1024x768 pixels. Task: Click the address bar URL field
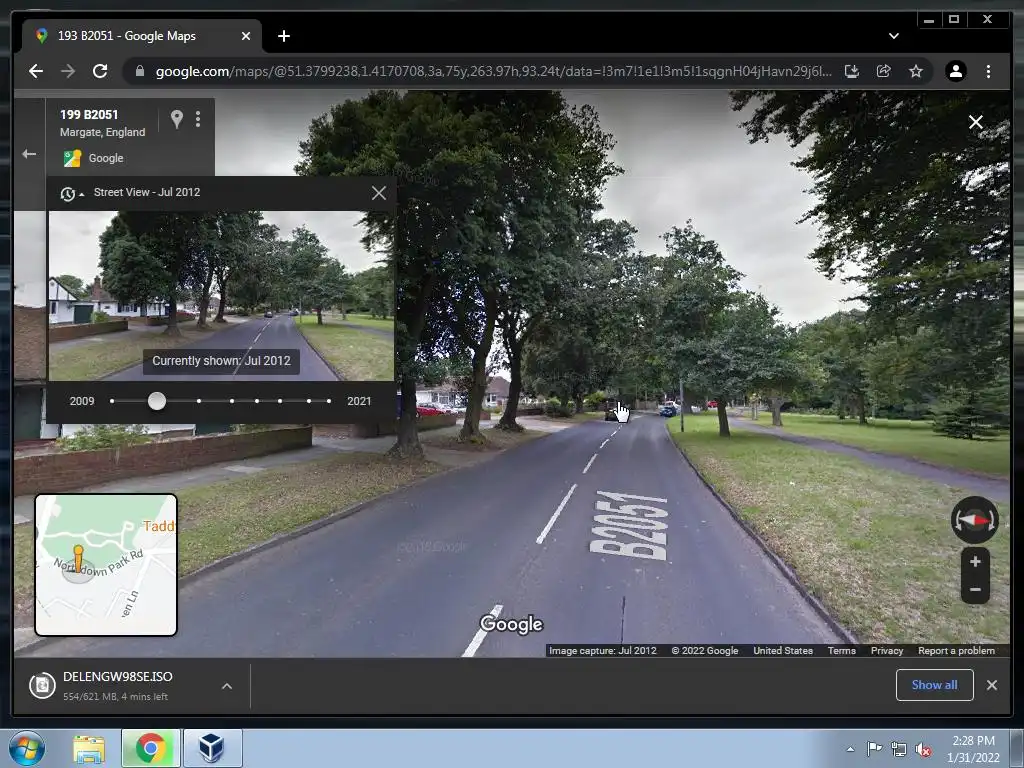point(493,71)
